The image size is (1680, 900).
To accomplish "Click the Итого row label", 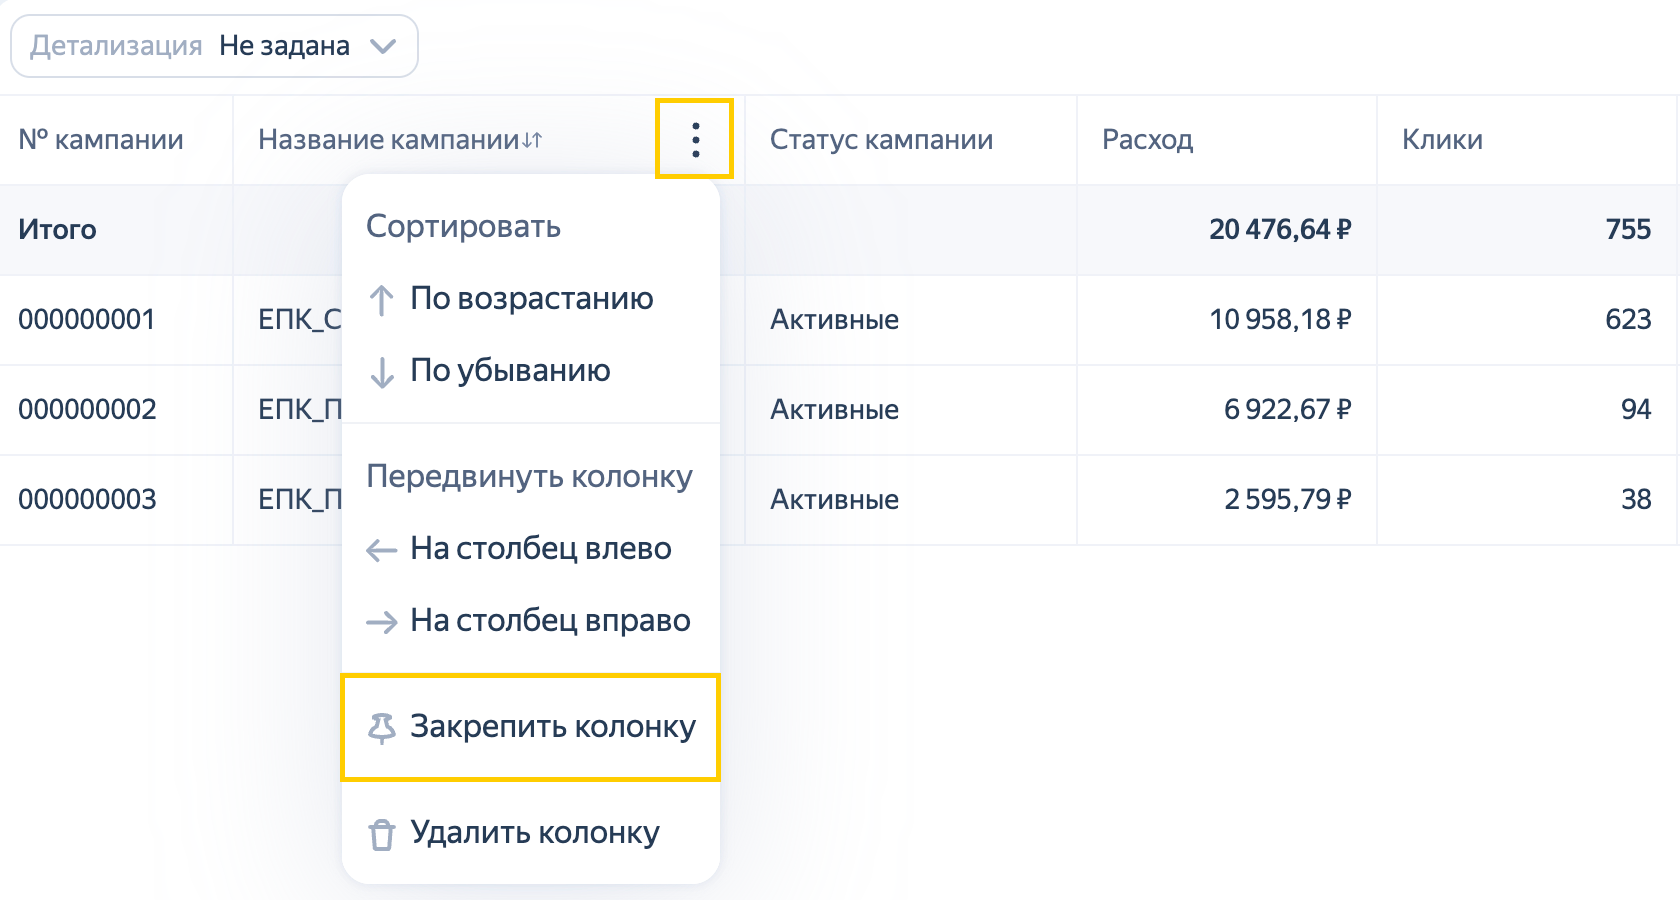I will pos(58,230).
